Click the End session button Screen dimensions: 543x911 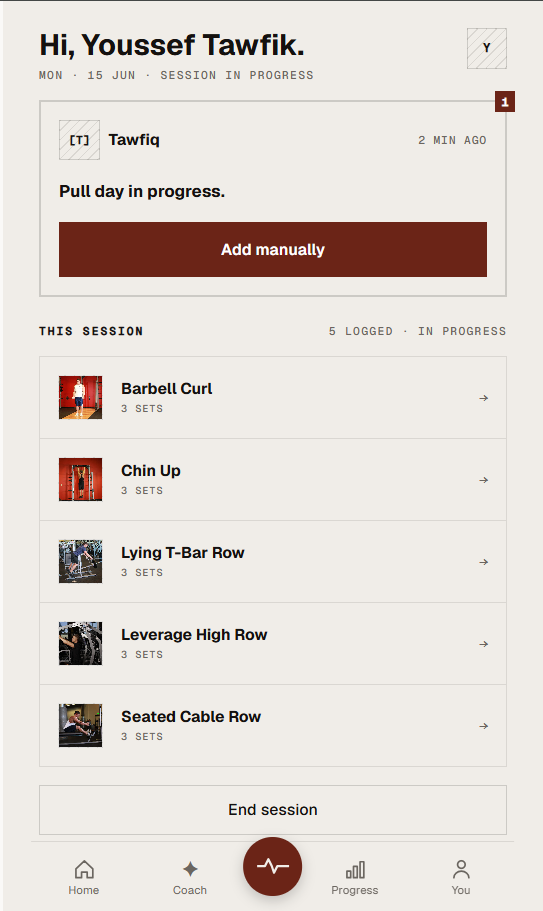pyautogui.click(x=273, y=810)
